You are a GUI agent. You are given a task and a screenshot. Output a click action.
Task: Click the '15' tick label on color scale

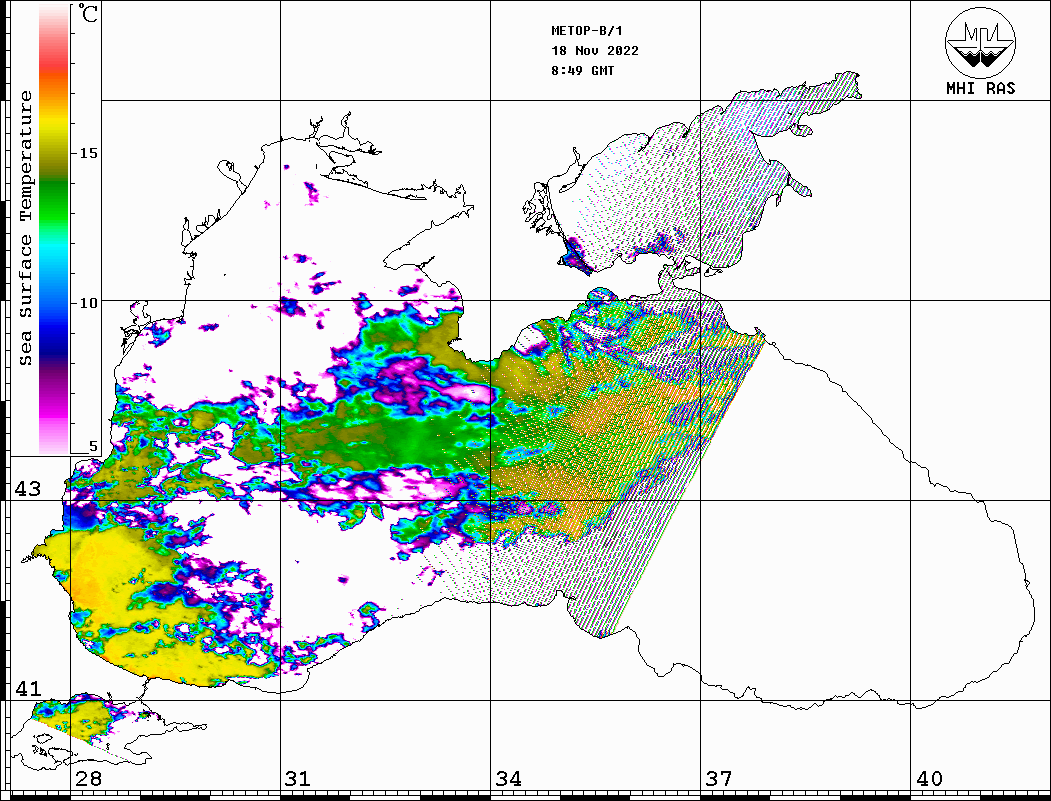[x=88, y=153]
